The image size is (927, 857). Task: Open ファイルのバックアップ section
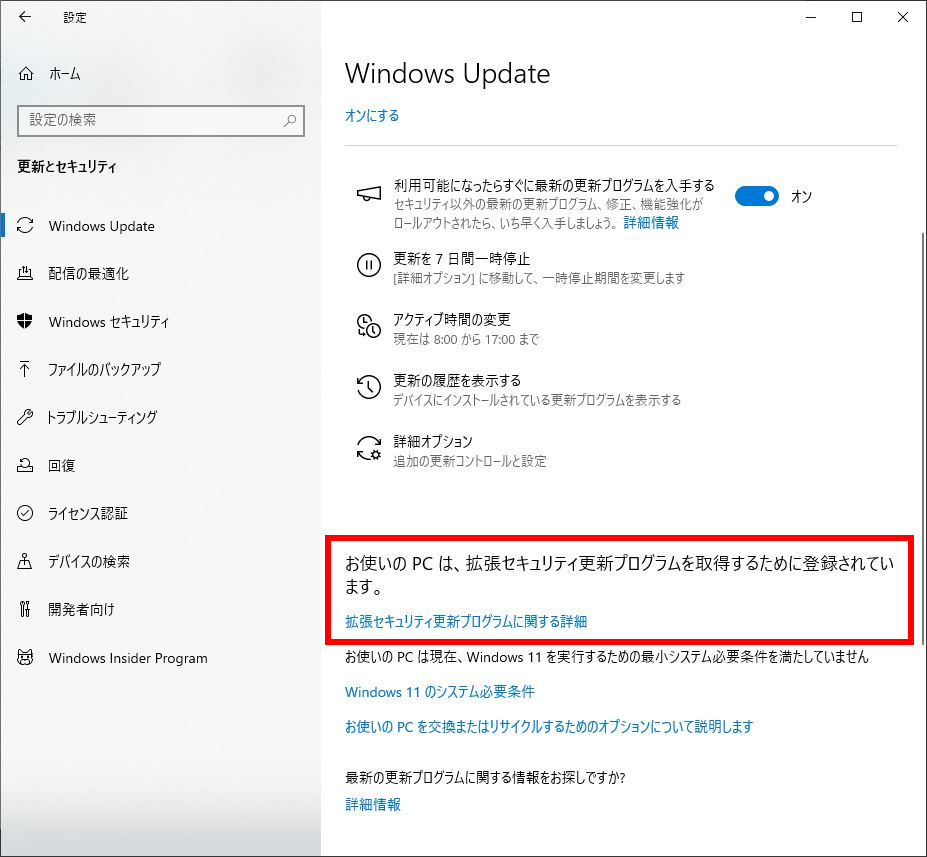tap(104, 369)
